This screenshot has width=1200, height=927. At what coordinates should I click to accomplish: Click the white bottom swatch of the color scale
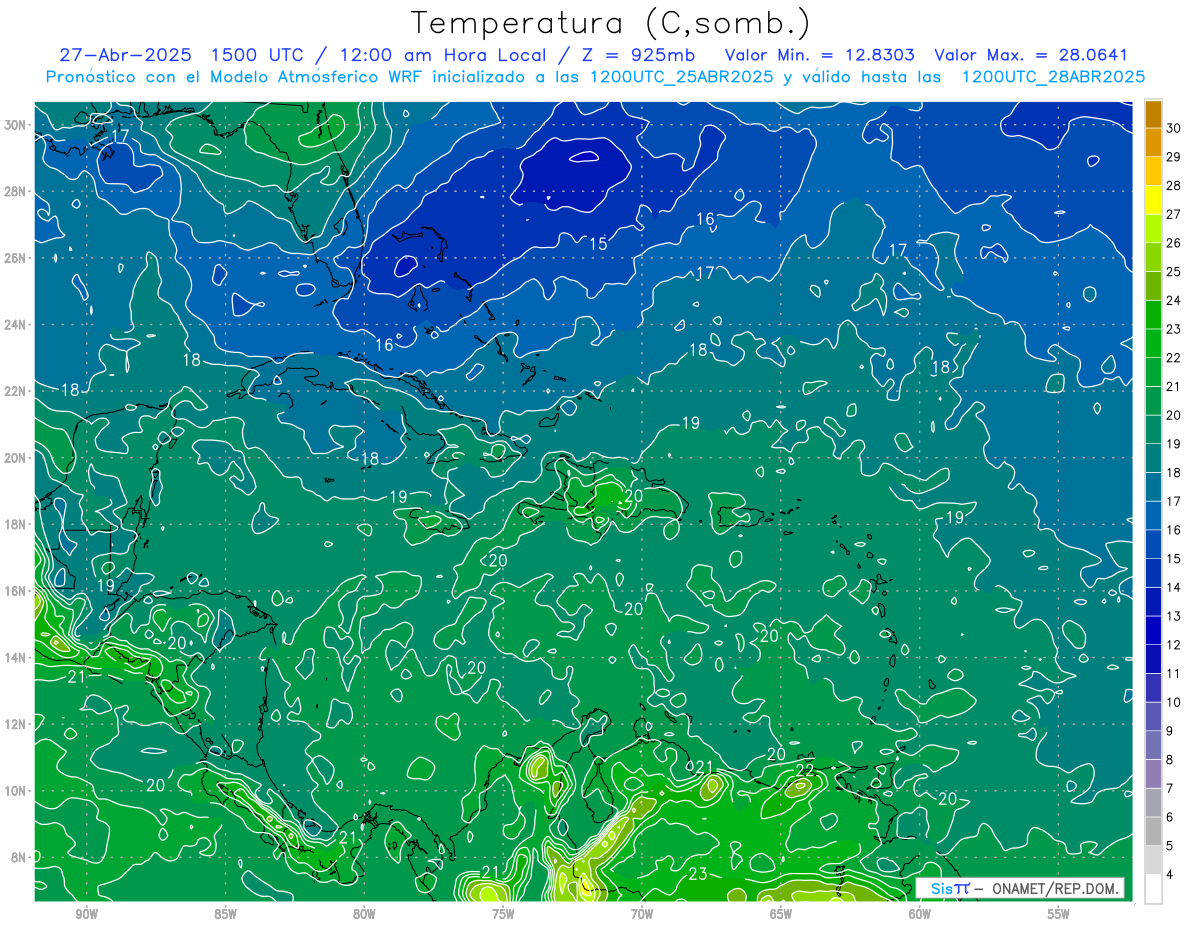point(1153,889)
